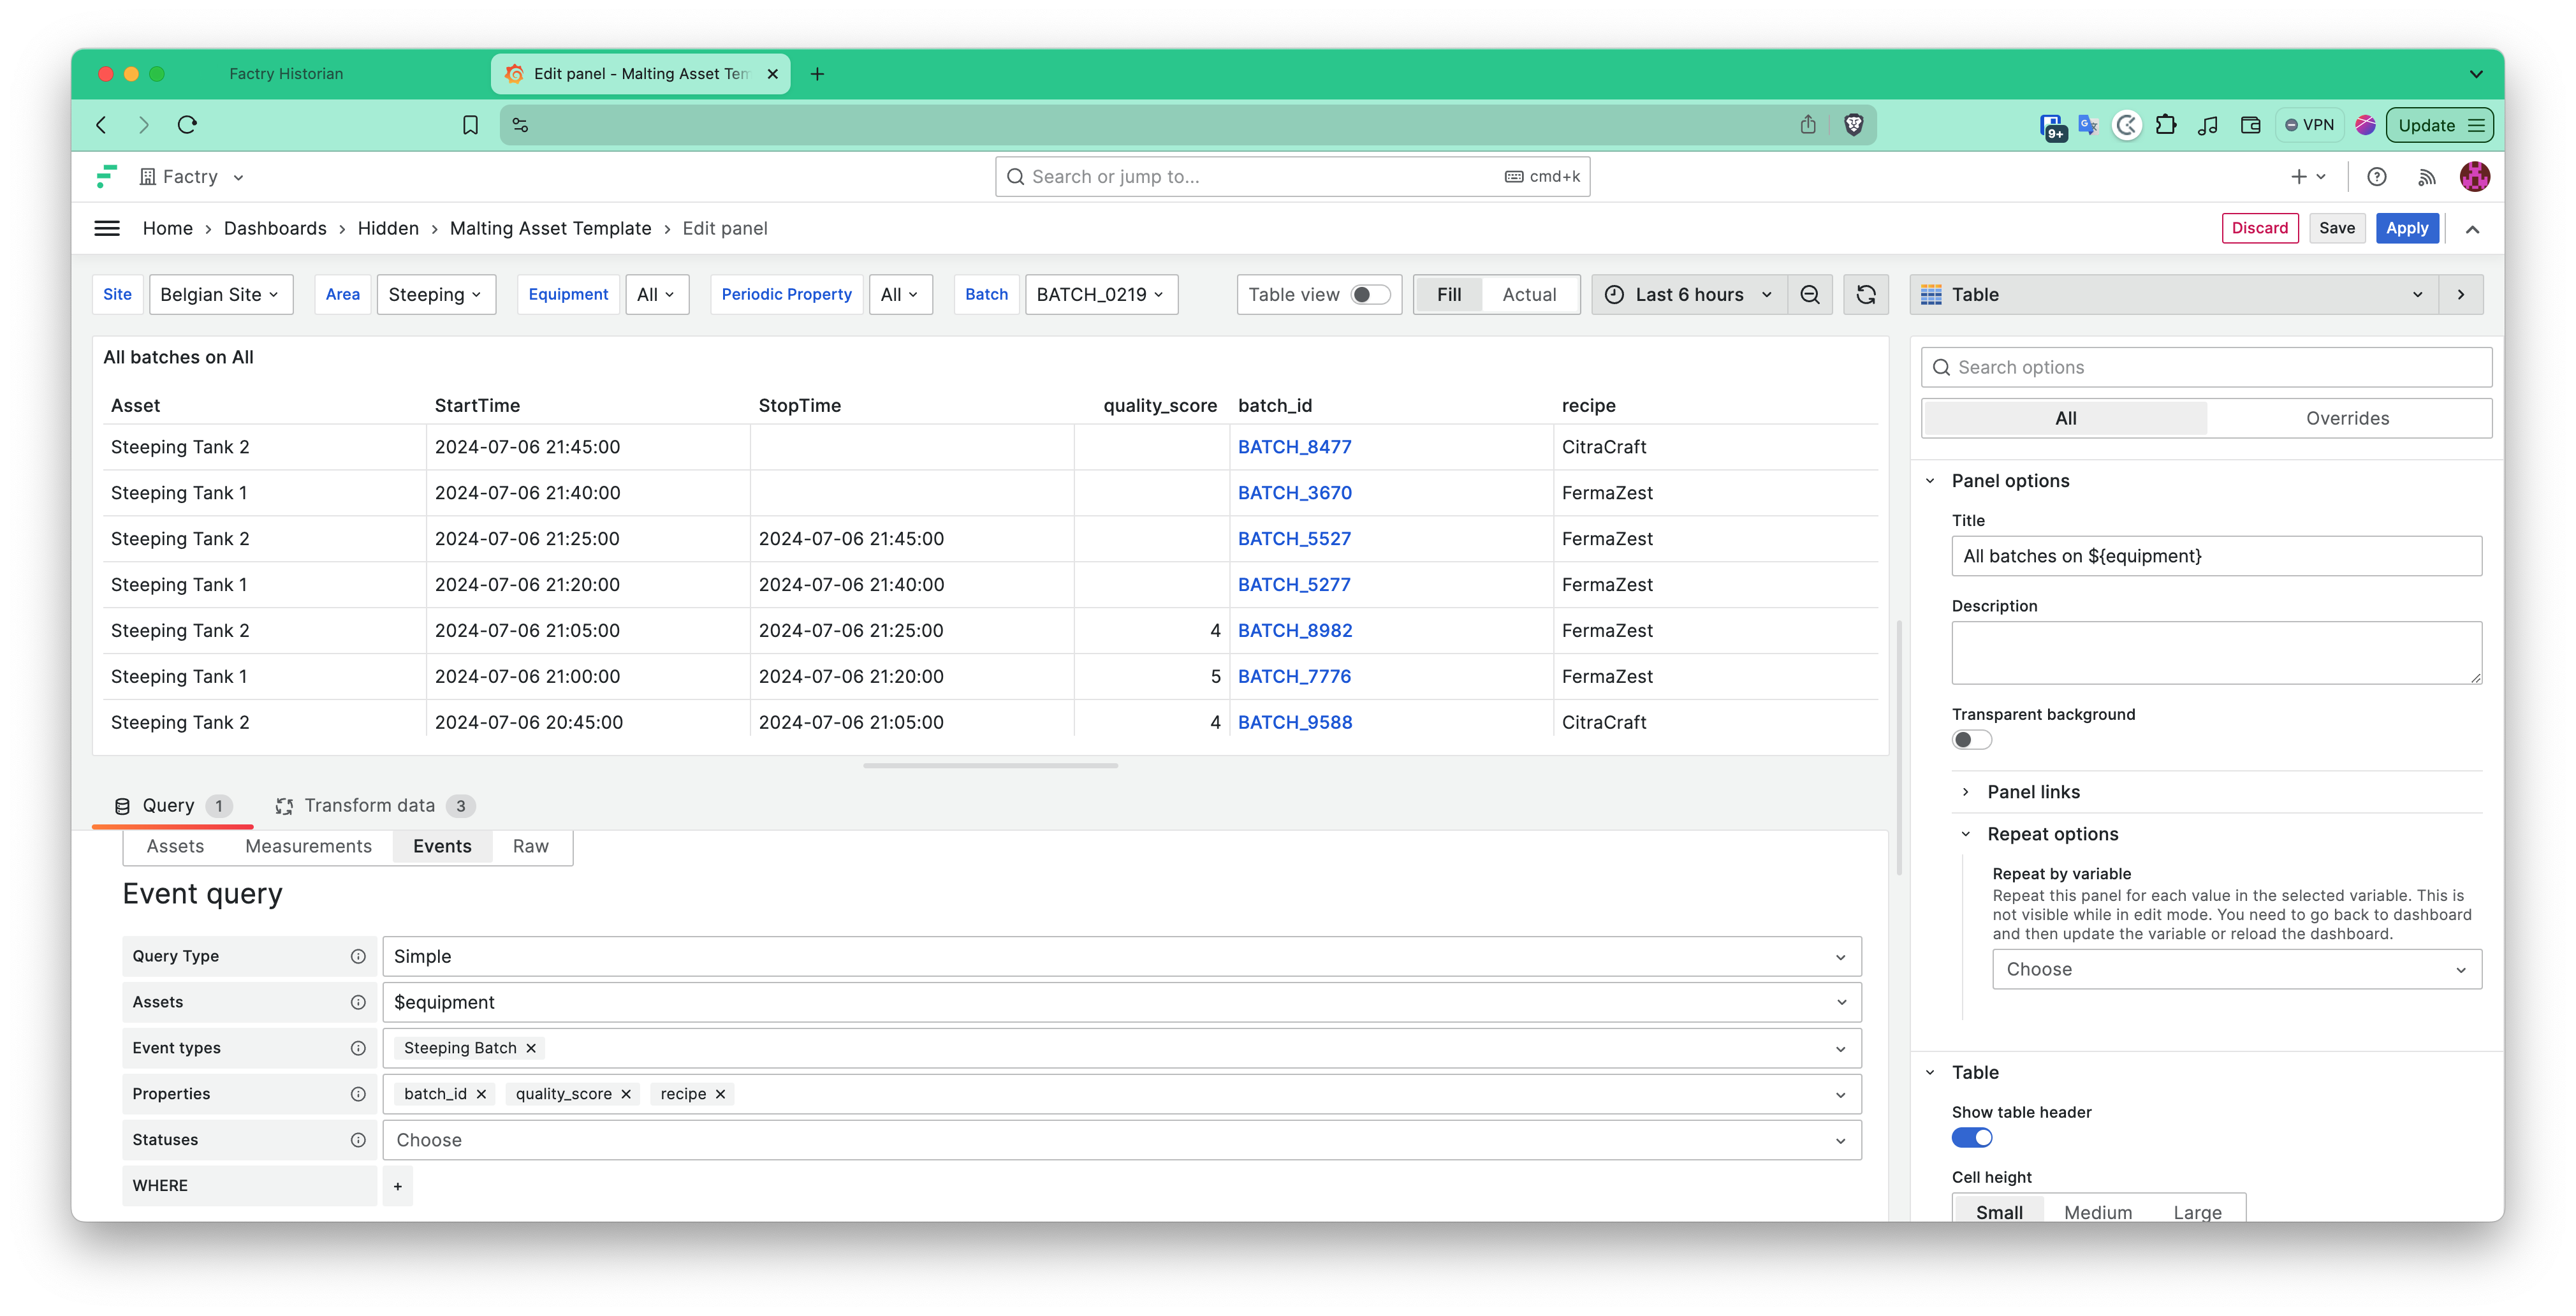Viewport: 2576px width, 1316px height.
Task: Open the Last 6 hours time picker
Action: click(1689, 294)
